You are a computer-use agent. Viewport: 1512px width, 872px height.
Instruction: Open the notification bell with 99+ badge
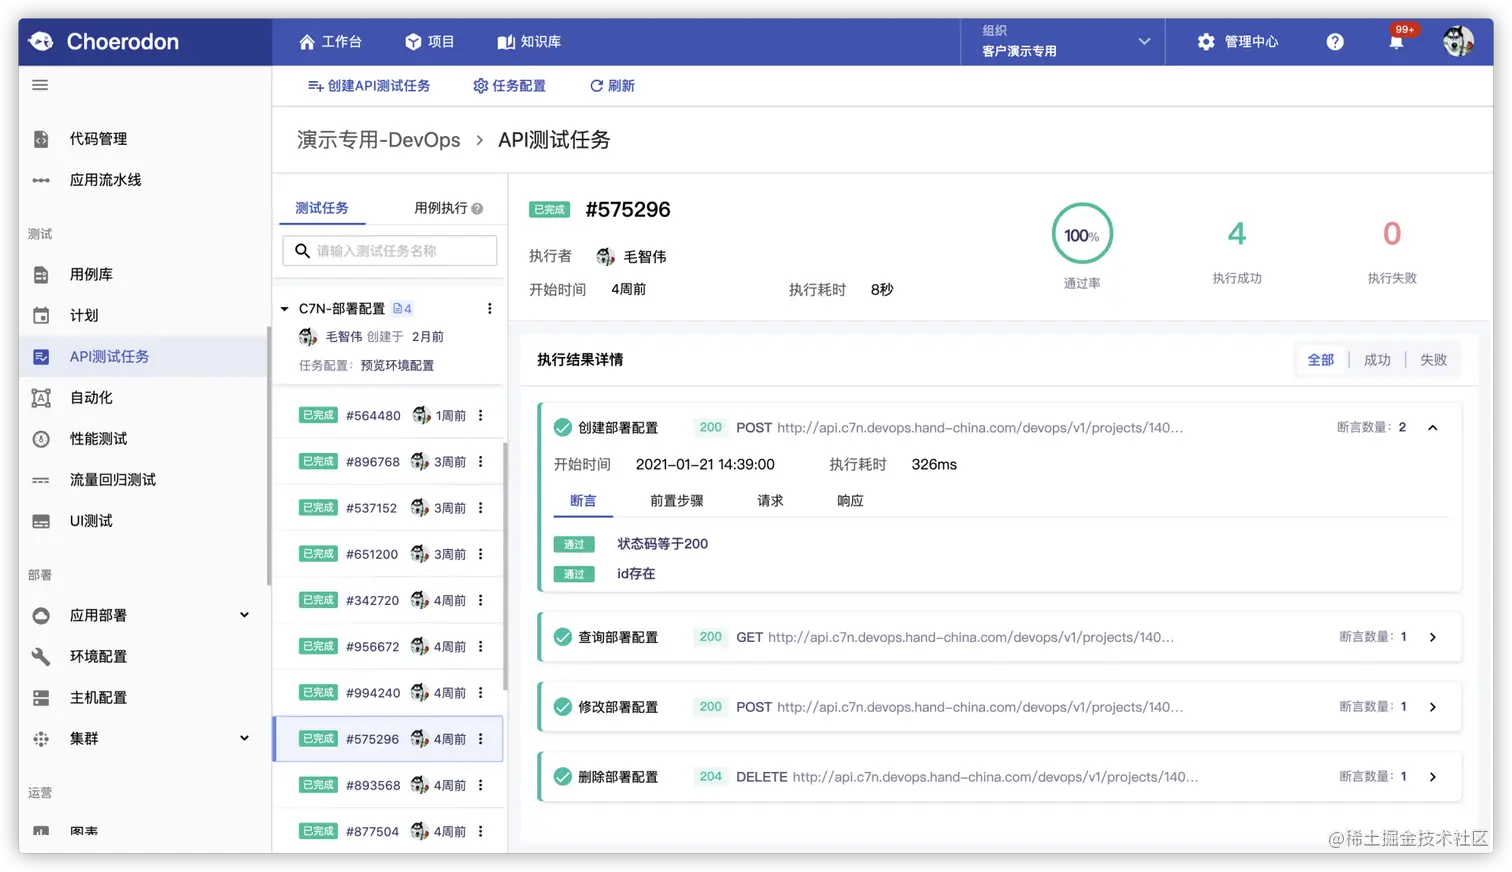tap(1395, 41)
